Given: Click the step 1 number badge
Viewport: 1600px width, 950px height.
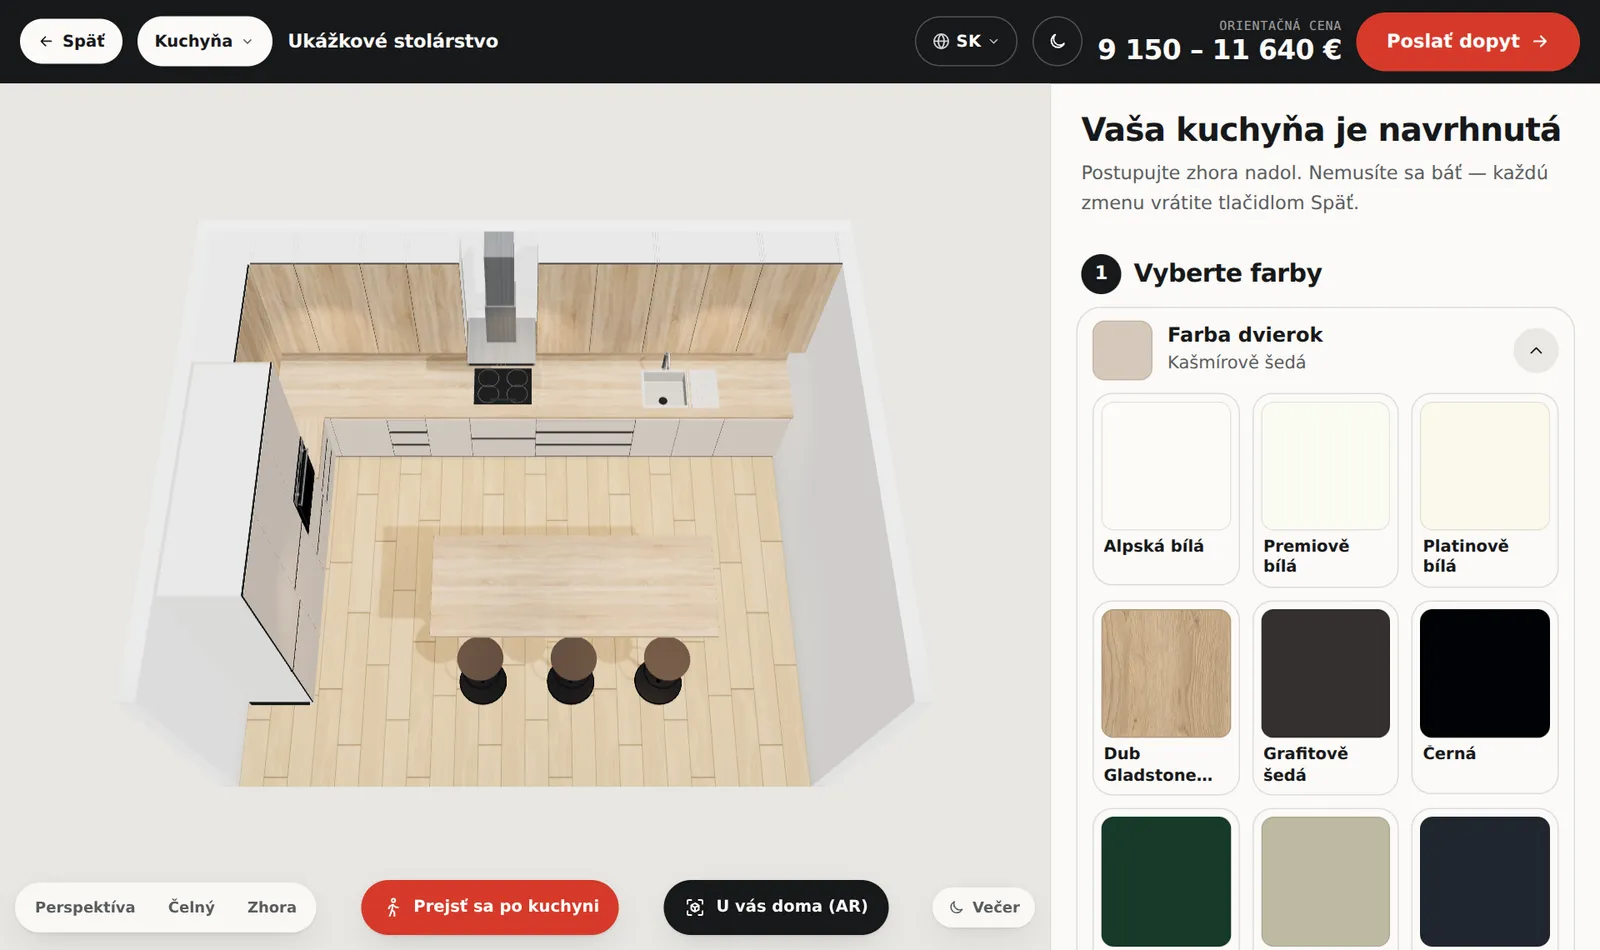Looking at the screenshot, I should tap(1101, 273).
